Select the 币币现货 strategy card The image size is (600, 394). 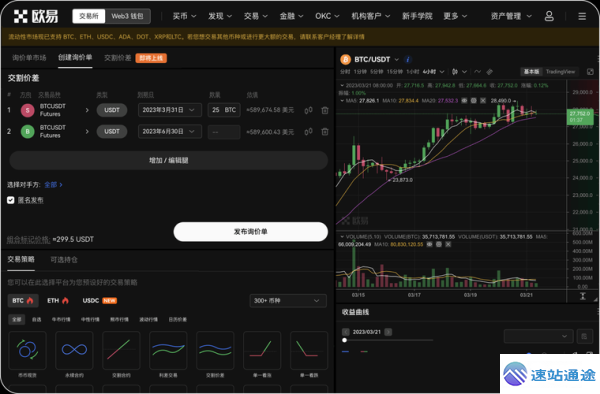click(x=27, y=350)
